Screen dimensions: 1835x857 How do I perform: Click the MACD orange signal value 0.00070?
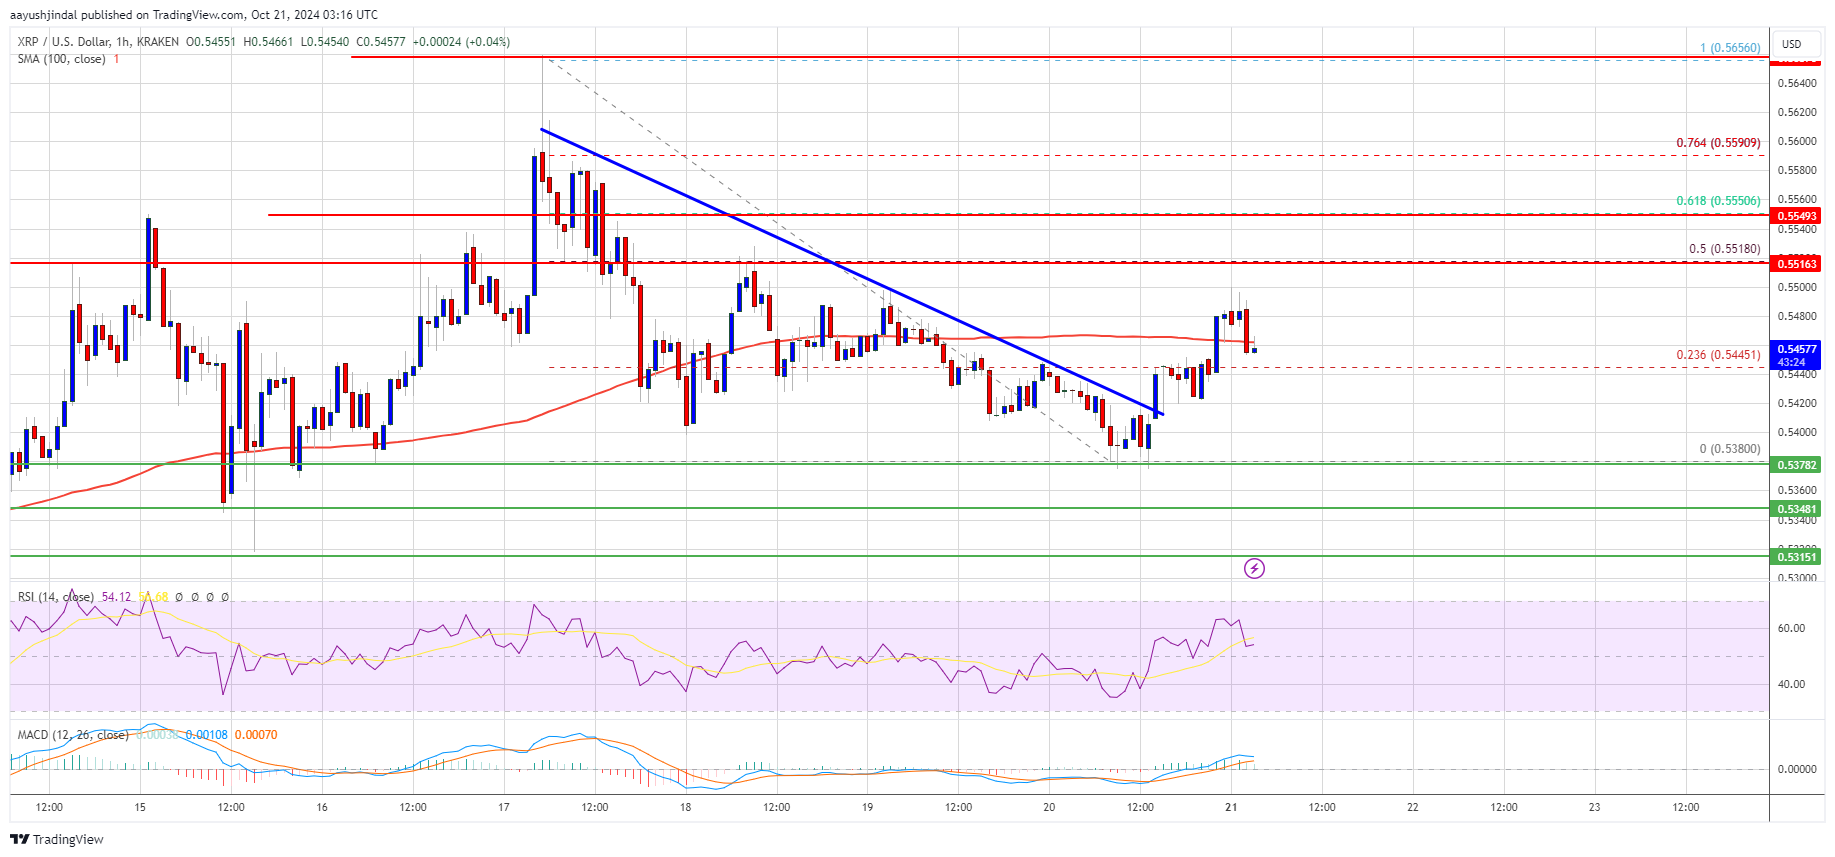pos(256,735)
